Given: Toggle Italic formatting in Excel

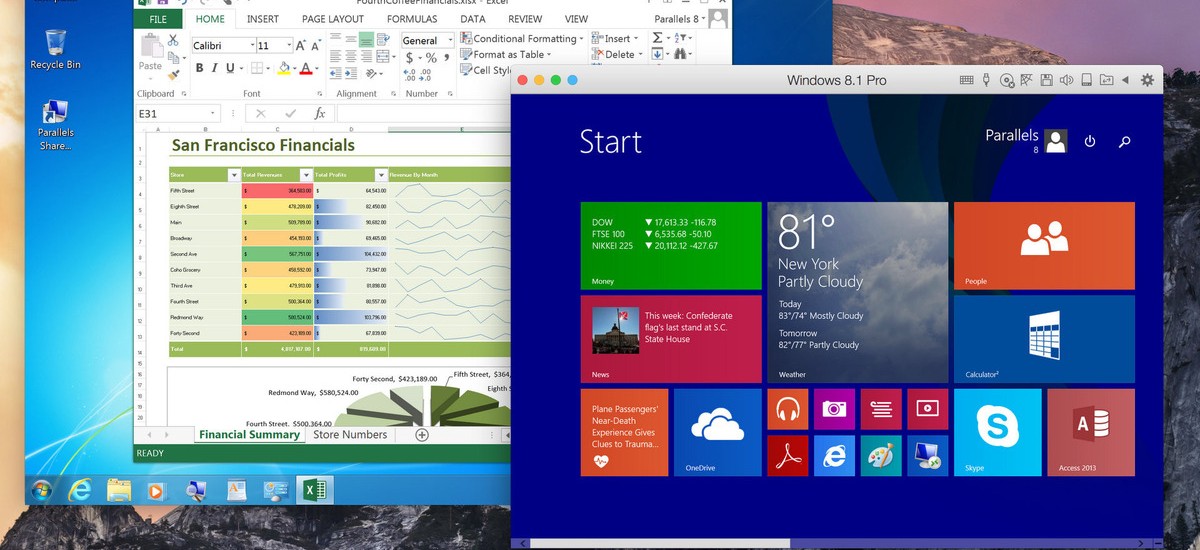Looking at the screenshot, I should [215, 69].
